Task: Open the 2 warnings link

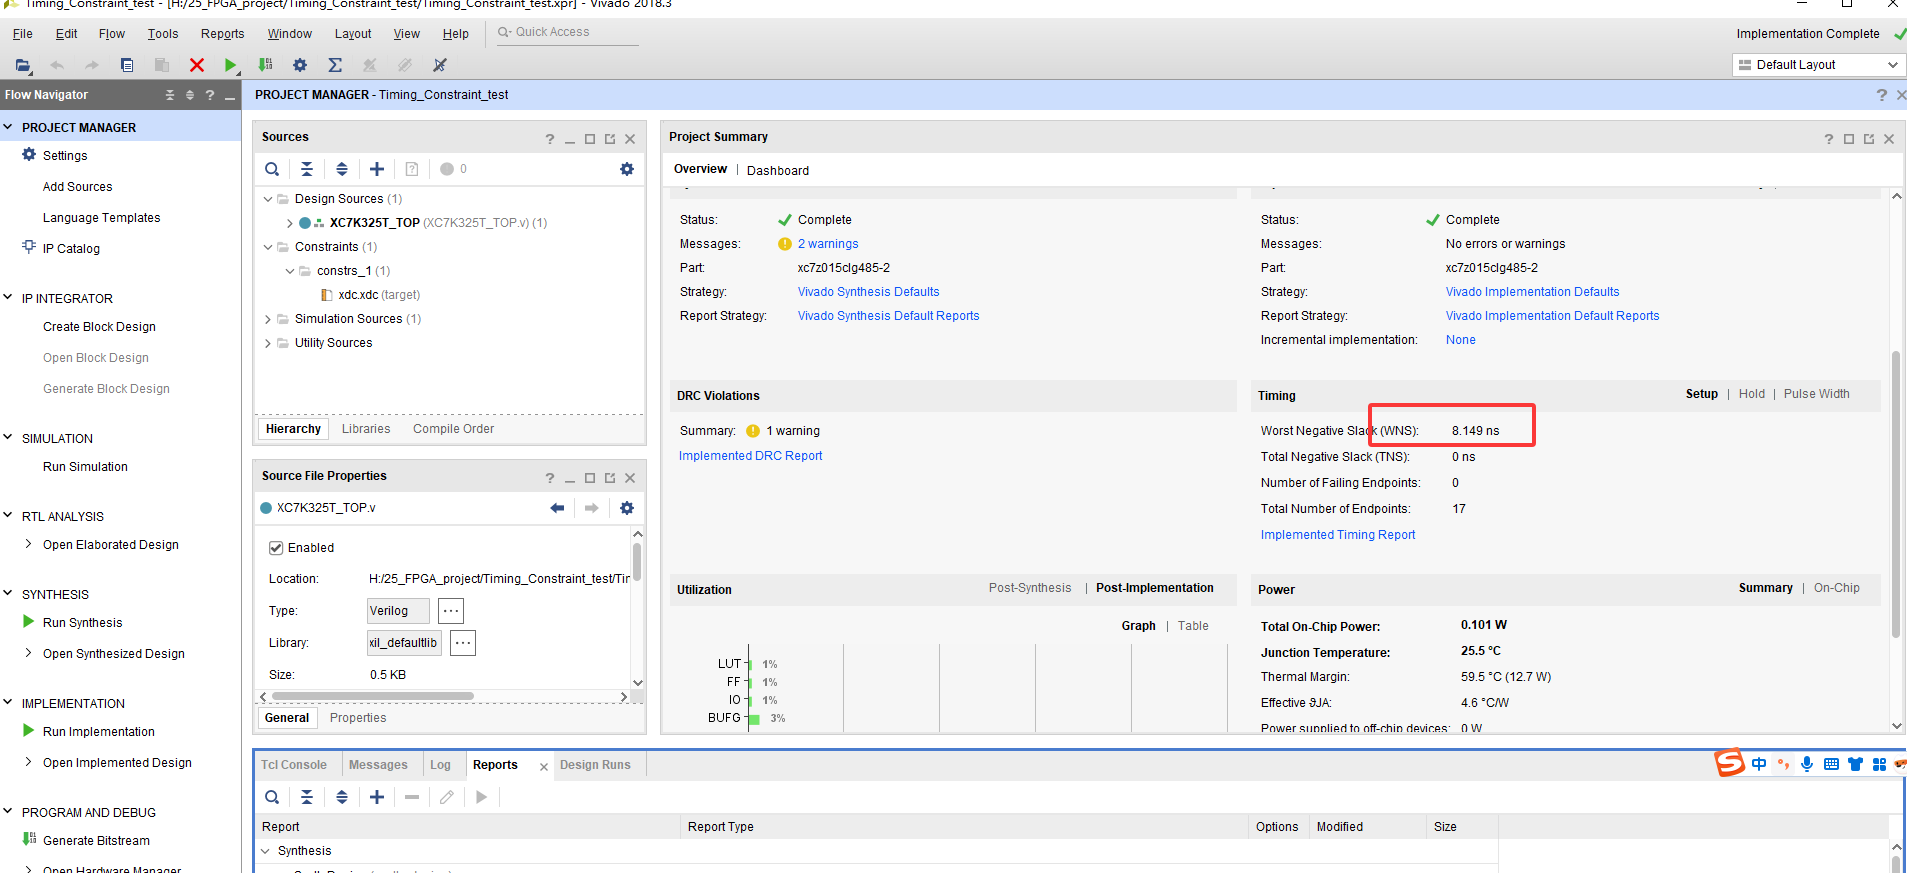Action: point(828,244)
